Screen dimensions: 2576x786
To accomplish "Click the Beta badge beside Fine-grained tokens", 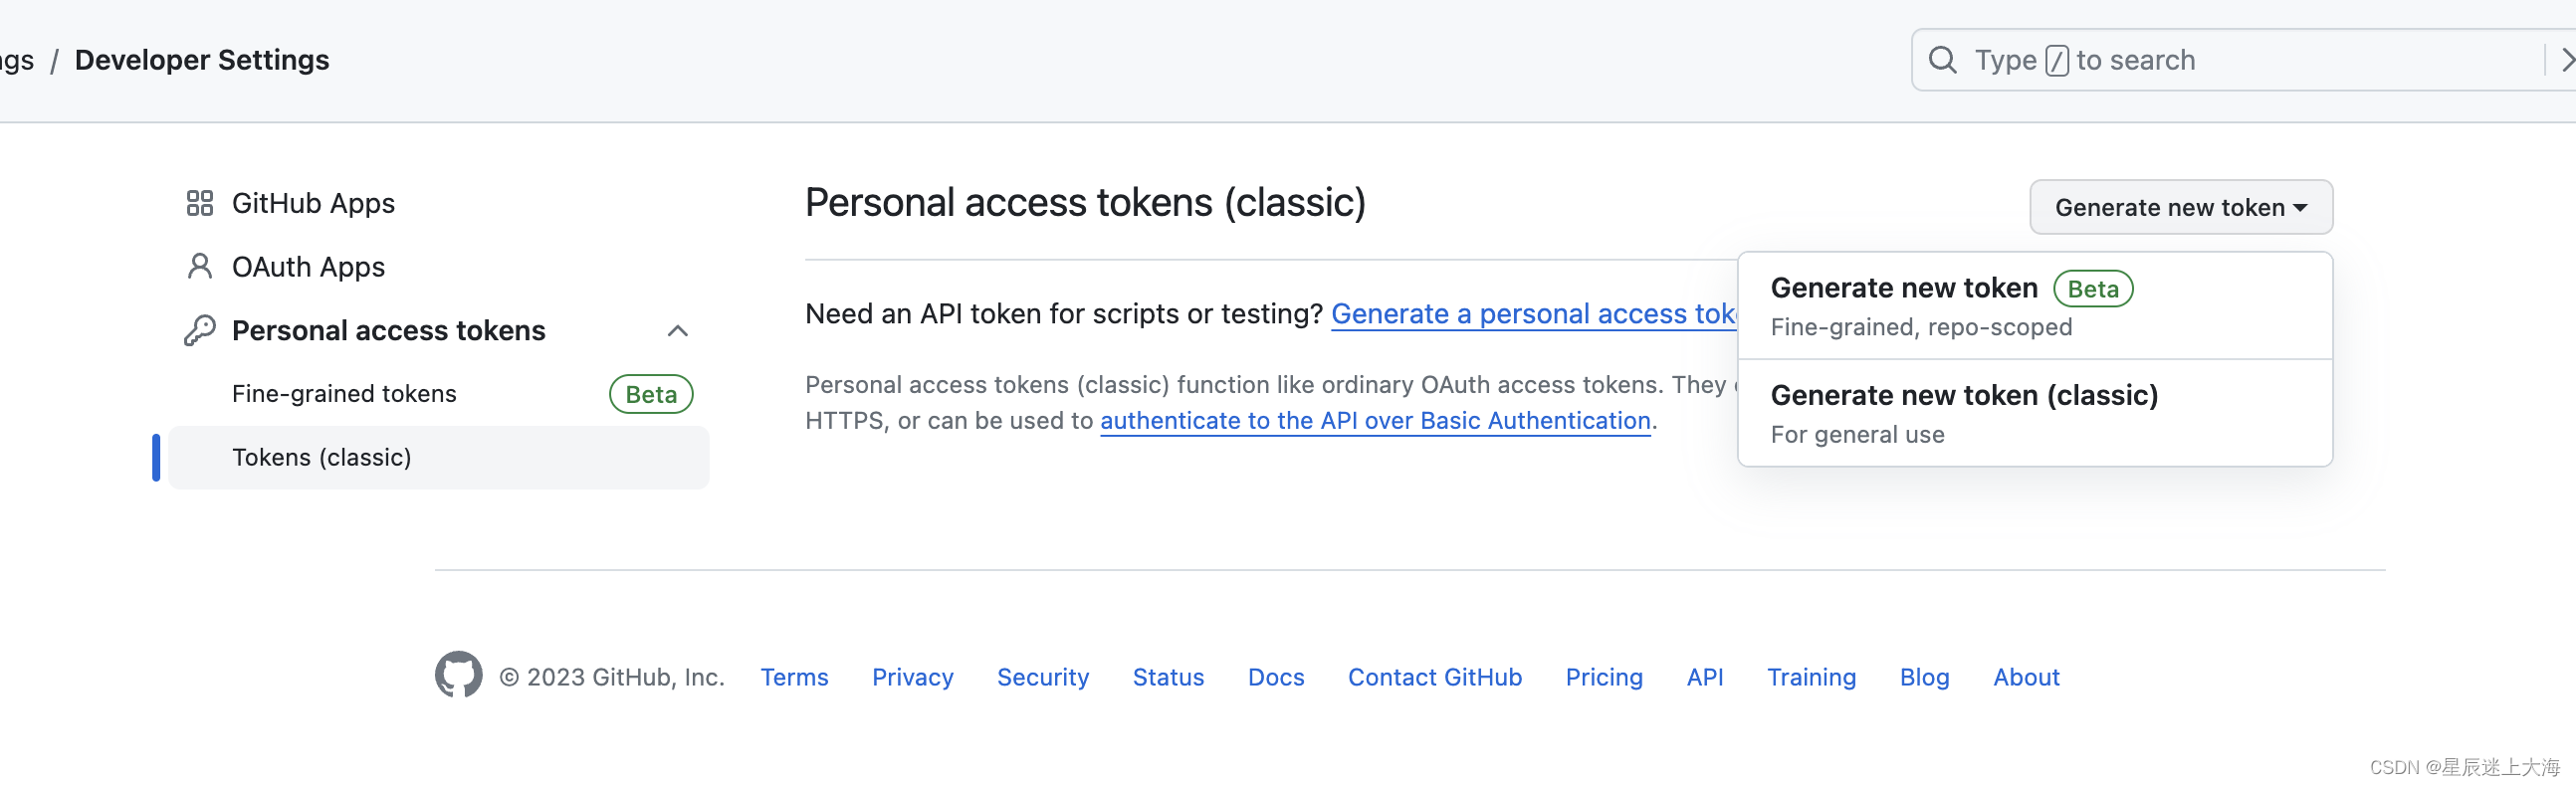I will [x=651, y=394].
